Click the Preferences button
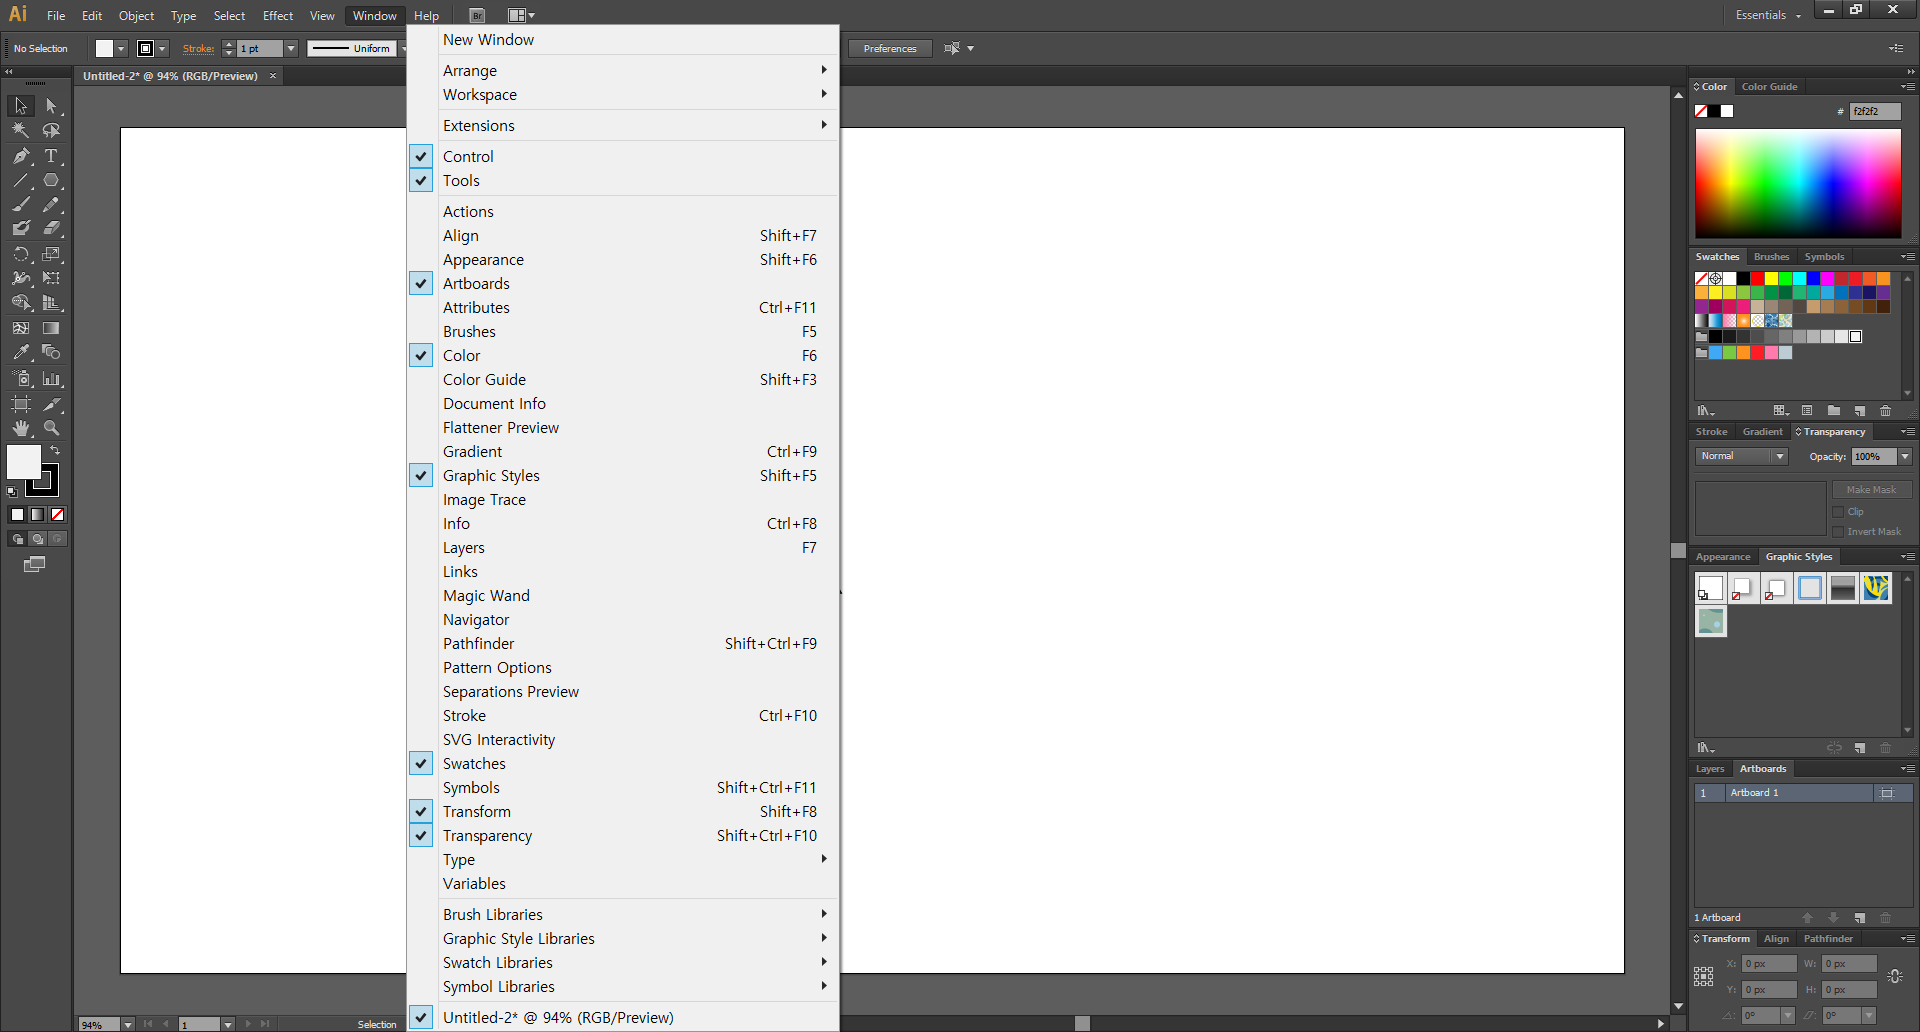The width and height of the screenshot is (1920, 1032). pos(890,48)
